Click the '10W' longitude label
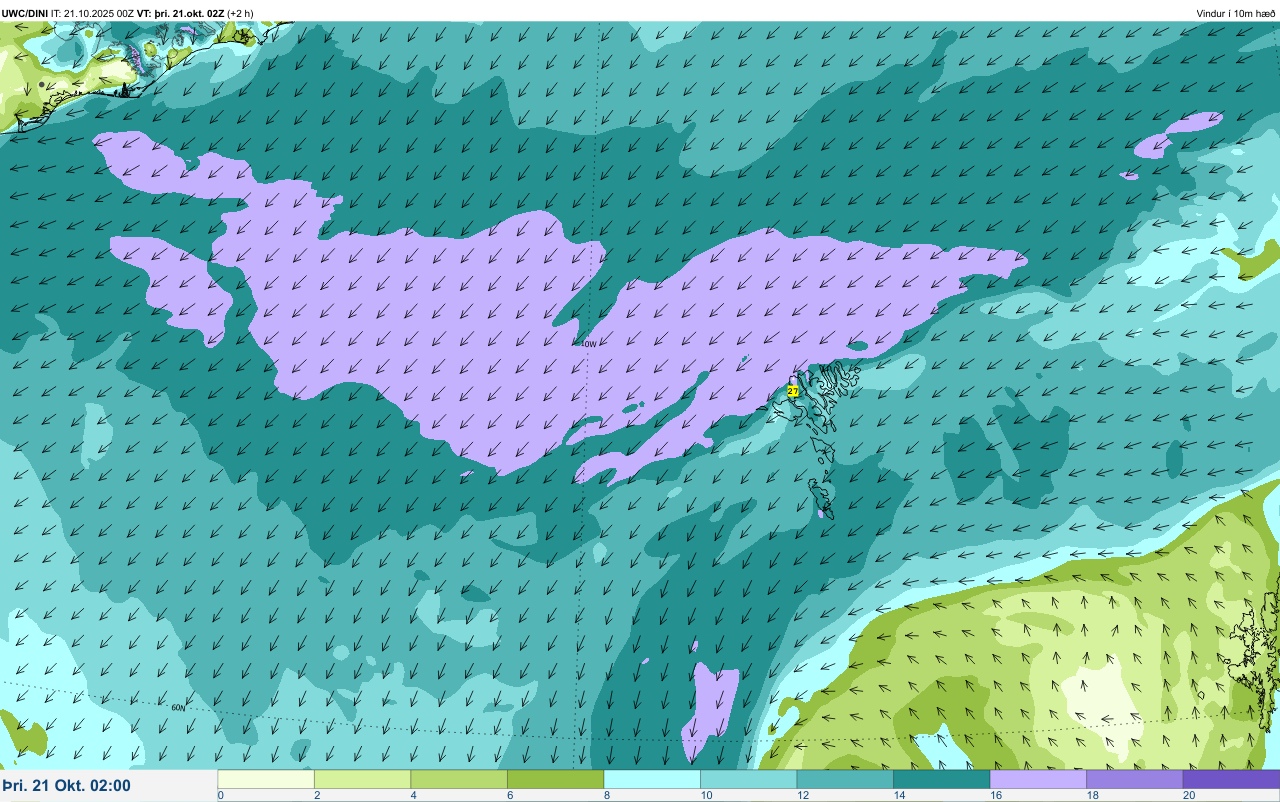Screen dimensions: 1280x802 pos(589,344)
